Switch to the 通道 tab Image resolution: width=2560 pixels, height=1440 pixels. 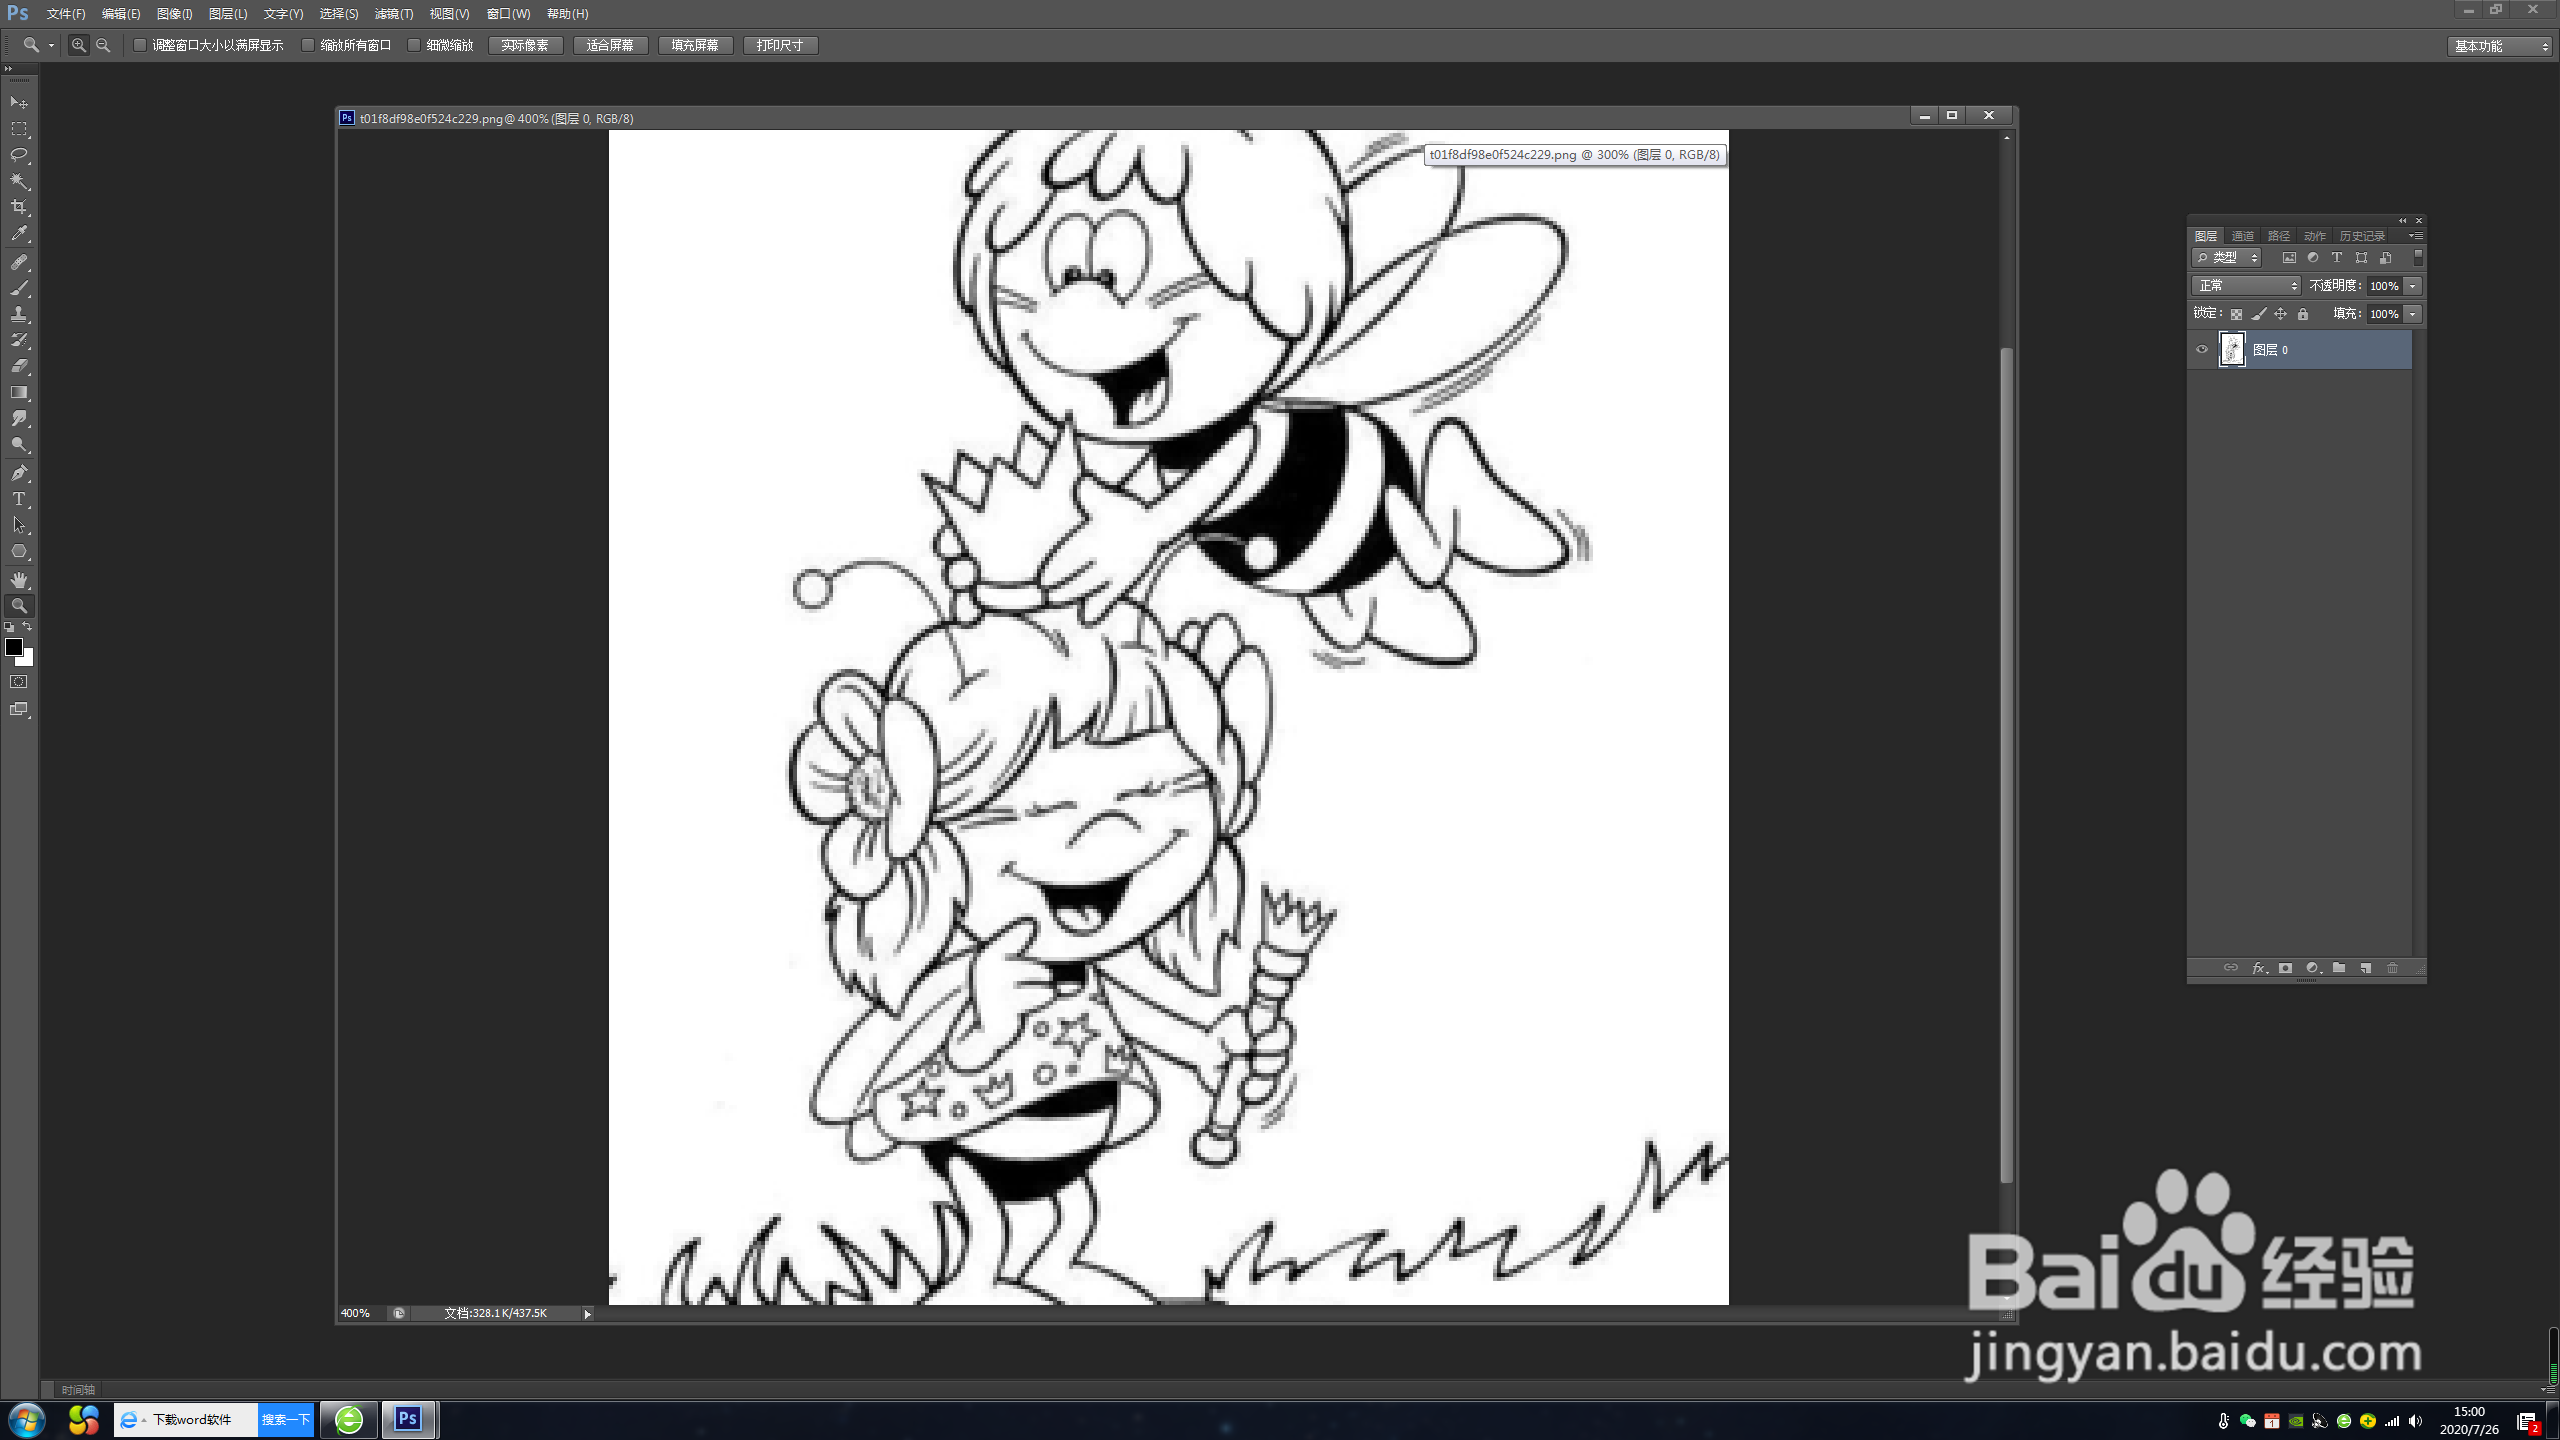click(x=2242, y=236)
